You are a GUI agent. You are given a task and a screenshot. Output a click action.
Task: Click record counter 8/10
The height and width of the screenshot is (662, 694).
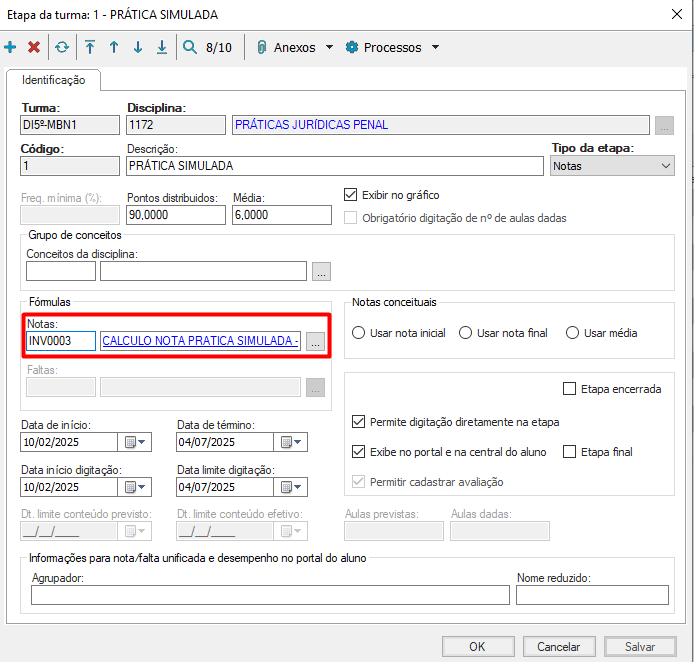pyautogui.click(x=219, y=47)
